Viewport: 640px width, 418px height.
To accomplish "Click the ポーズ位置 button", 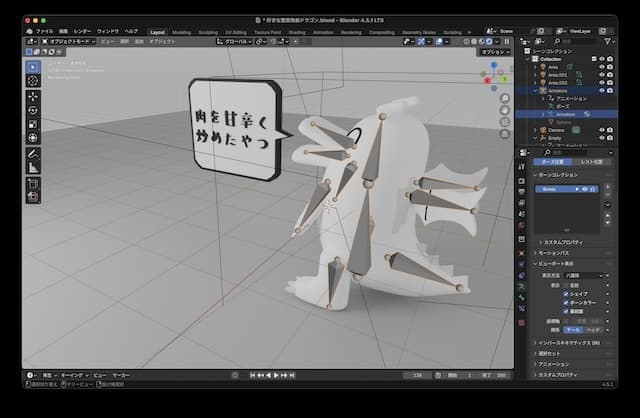I will point(550,161).
